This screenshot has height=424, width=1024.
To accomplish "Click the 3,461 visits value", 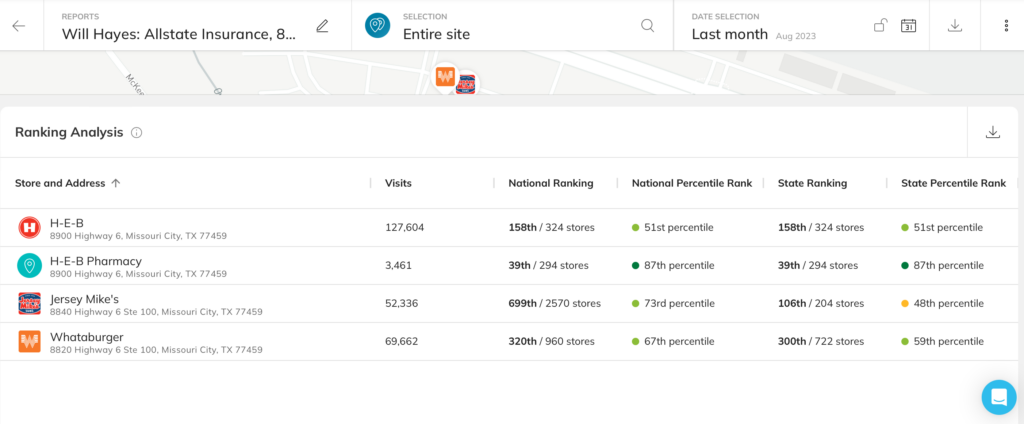I will [398, 266].
